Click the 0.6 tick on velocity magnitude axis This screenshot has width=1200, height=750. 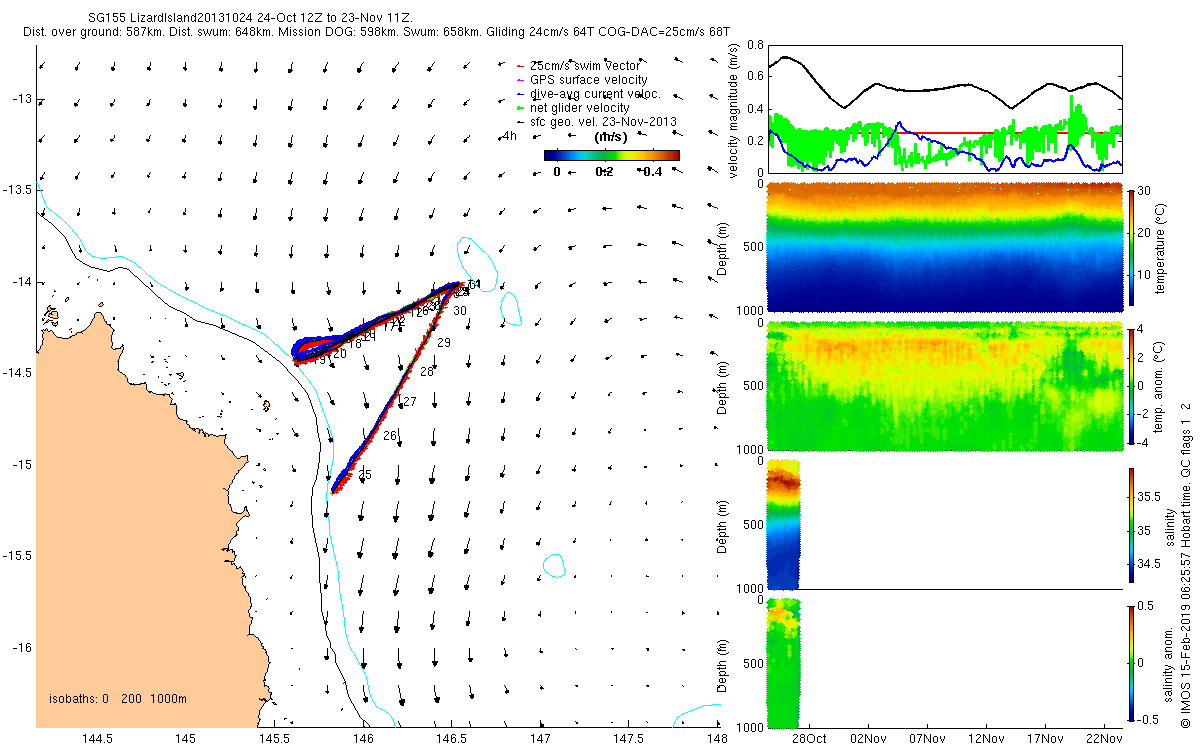(x=754, y=77)
